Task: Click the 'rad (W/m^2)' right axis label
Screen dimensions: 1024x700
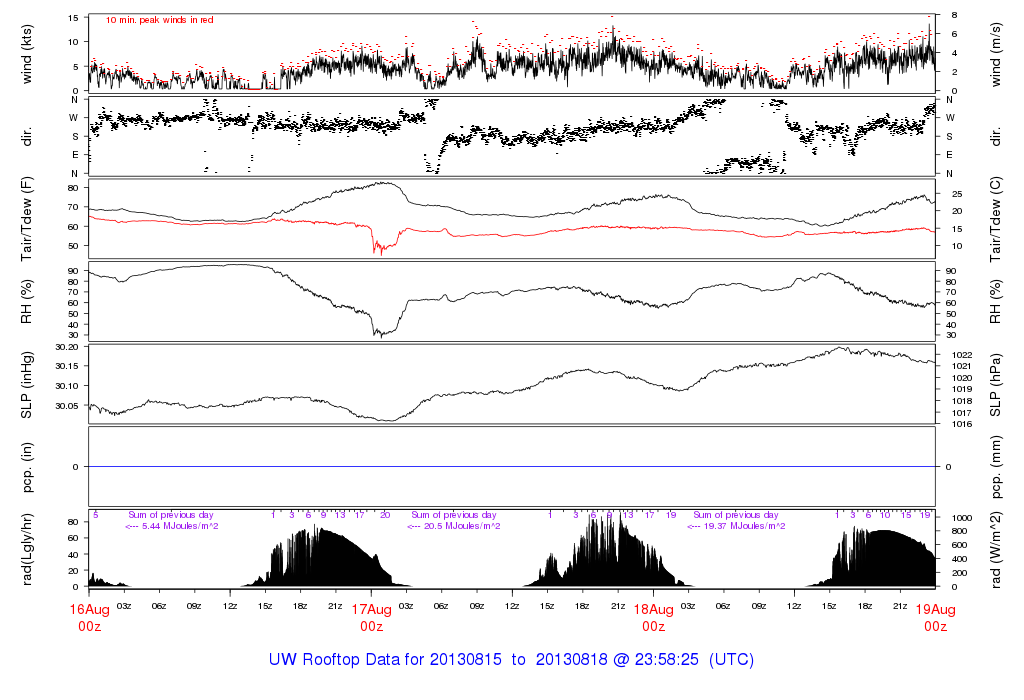Action: click(x=995, y=549)
